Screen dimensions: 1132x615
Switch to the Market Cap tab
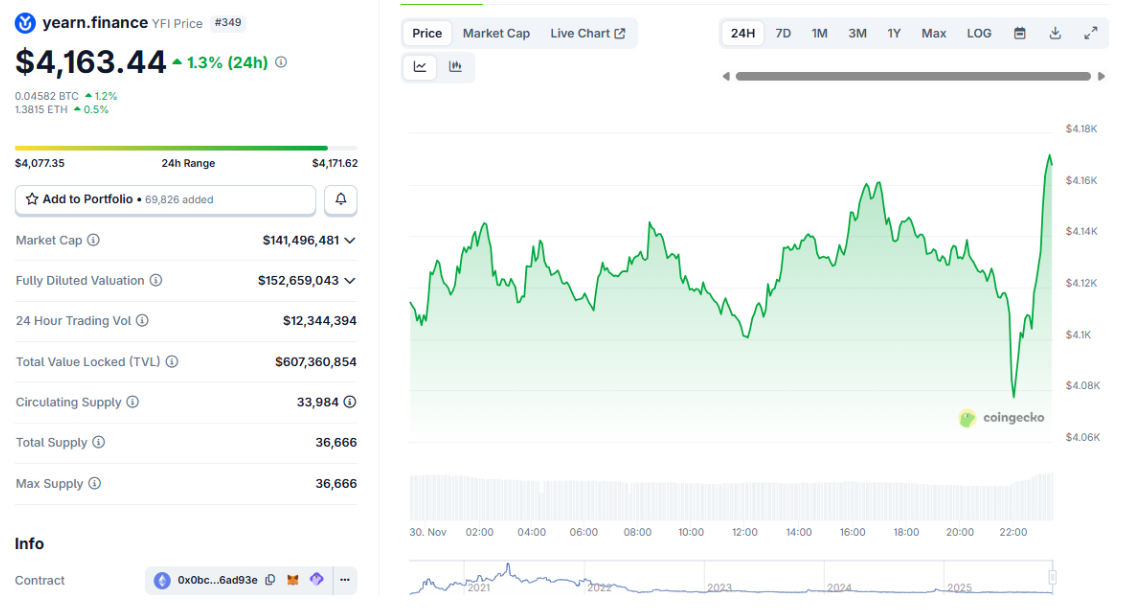click(496, 33)
